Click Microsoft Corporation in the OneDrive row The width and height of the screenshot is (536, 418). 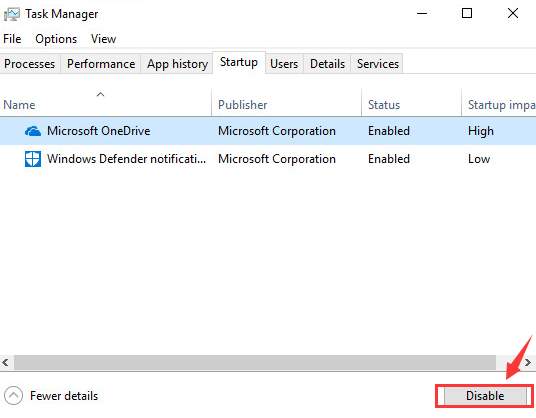click(277, 131)
